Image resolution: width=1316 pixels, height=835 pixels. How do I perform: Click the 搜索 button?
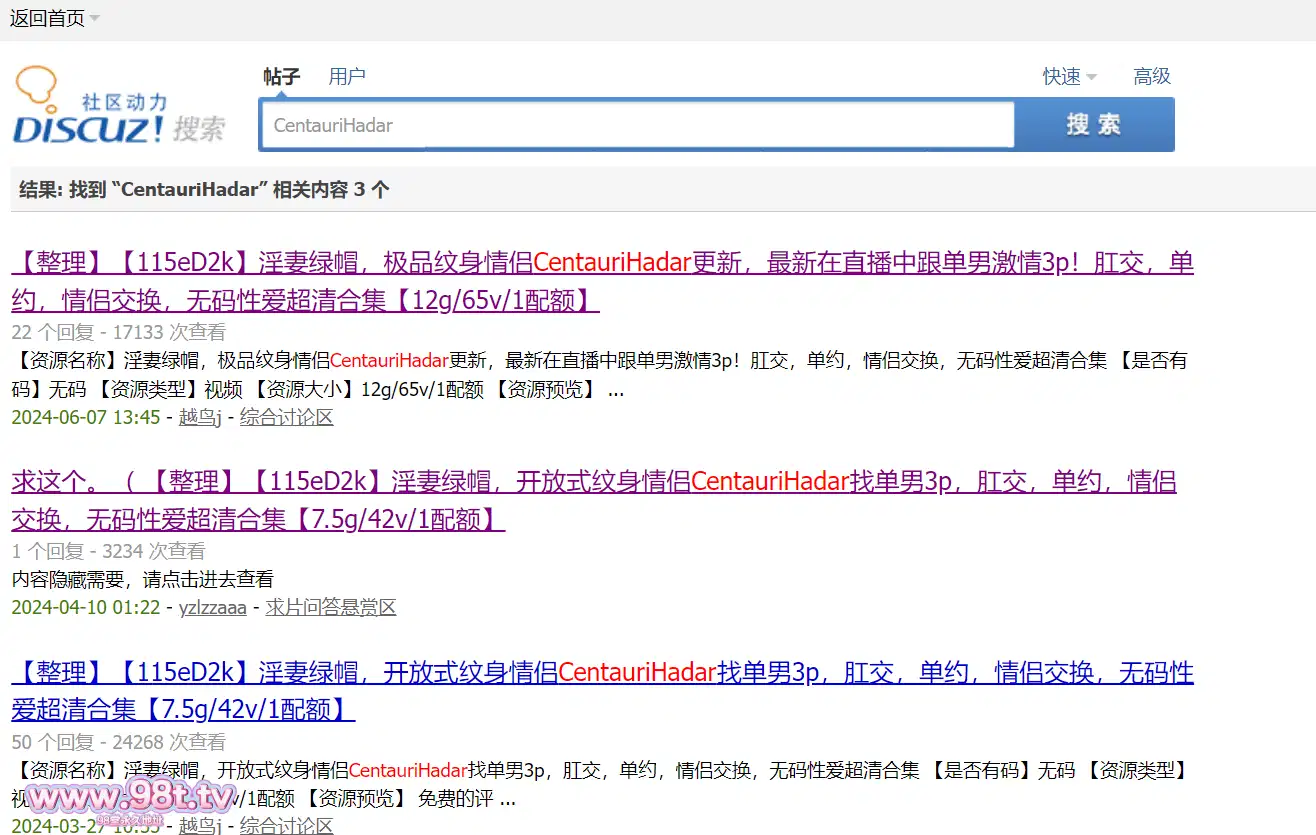pyautogui.click(x=1094, y=125)
